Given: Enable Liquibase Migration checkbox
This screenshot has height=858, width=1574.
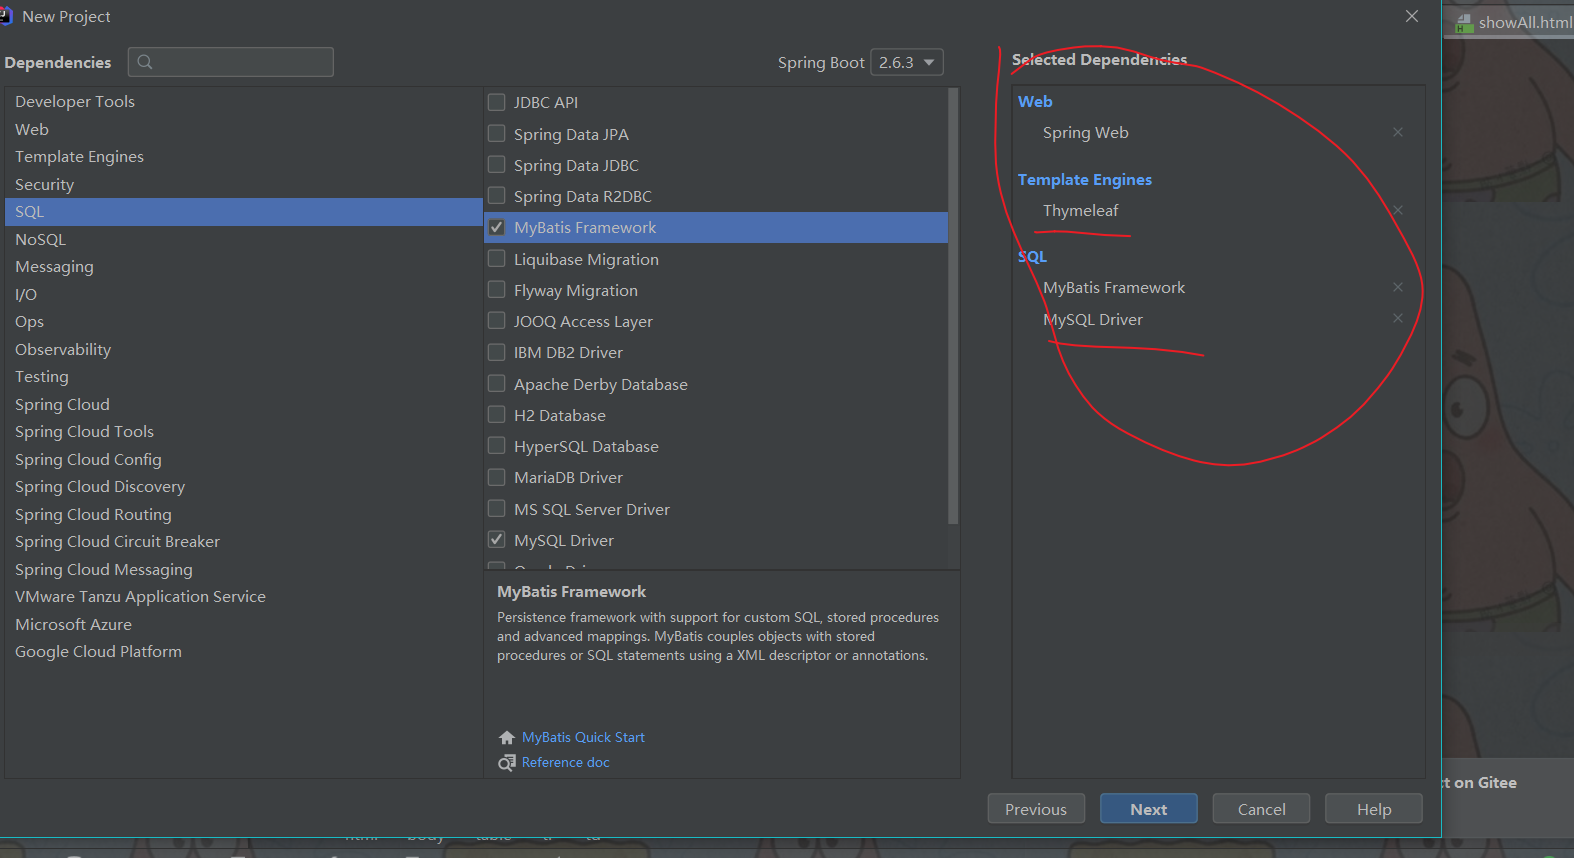Looking at the screenshot, I should 496,258.
